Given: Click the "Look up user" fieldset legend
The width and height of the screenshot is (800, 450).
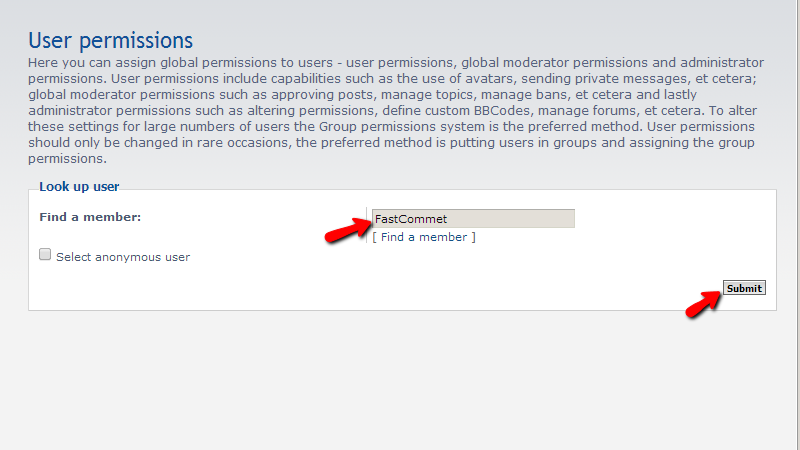Looking at the screenshot, I should 79,187.
